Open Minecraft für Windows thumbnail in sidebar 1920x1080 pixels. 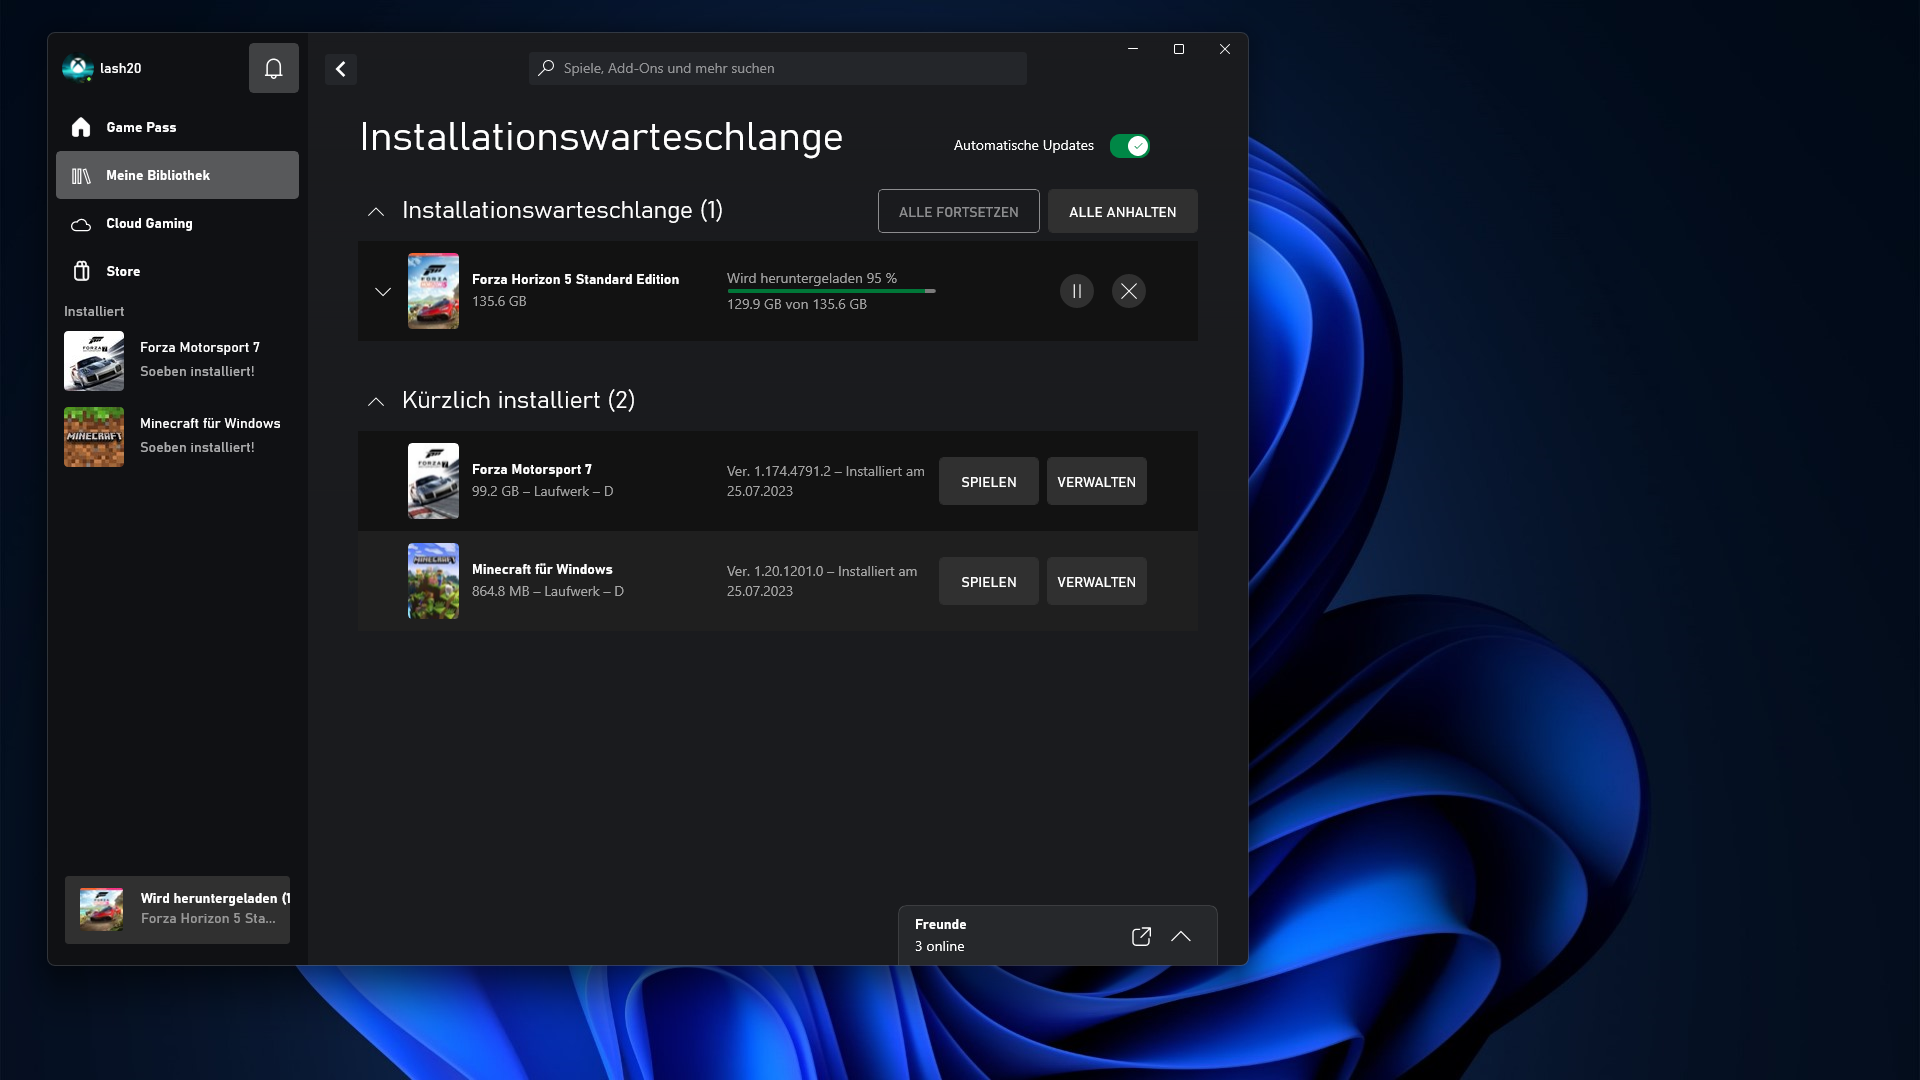(94, 437)
